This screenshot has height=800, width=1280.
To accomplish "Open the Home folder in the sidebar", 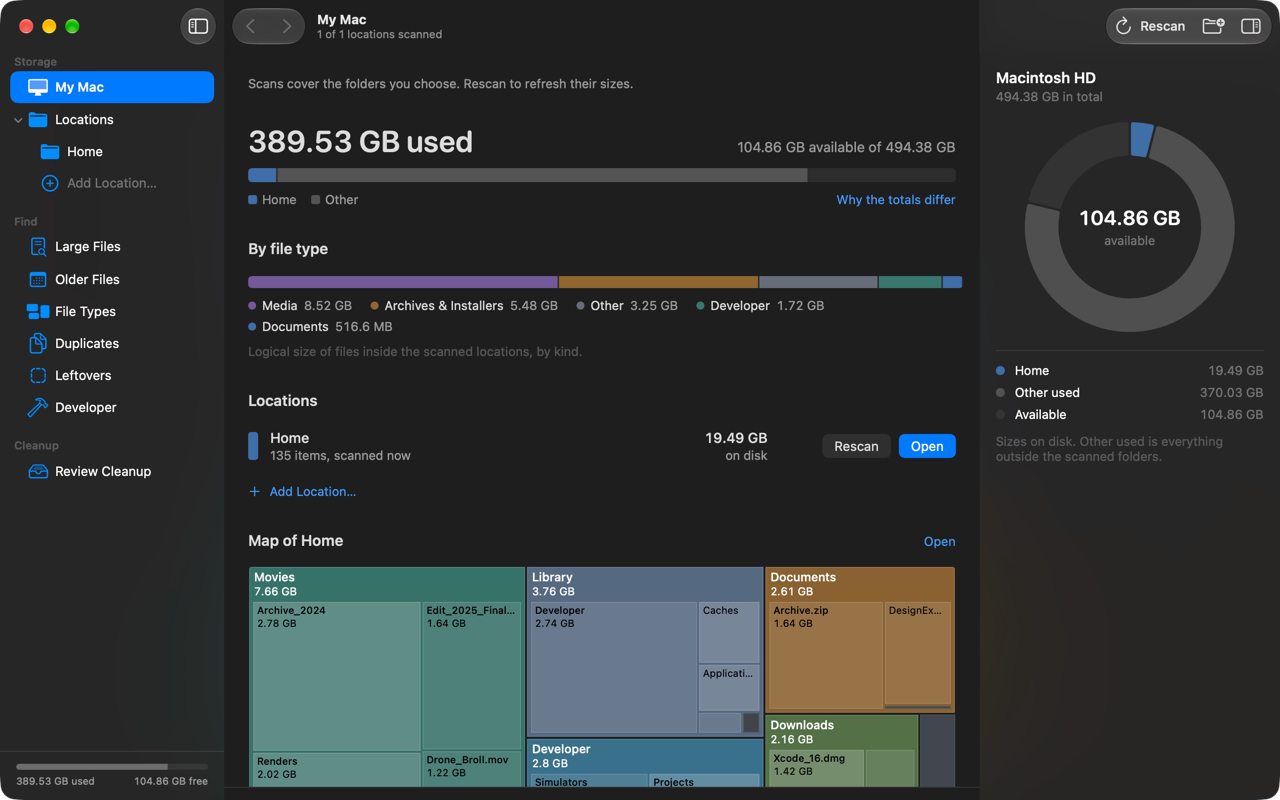I will (x=112, y=151).
